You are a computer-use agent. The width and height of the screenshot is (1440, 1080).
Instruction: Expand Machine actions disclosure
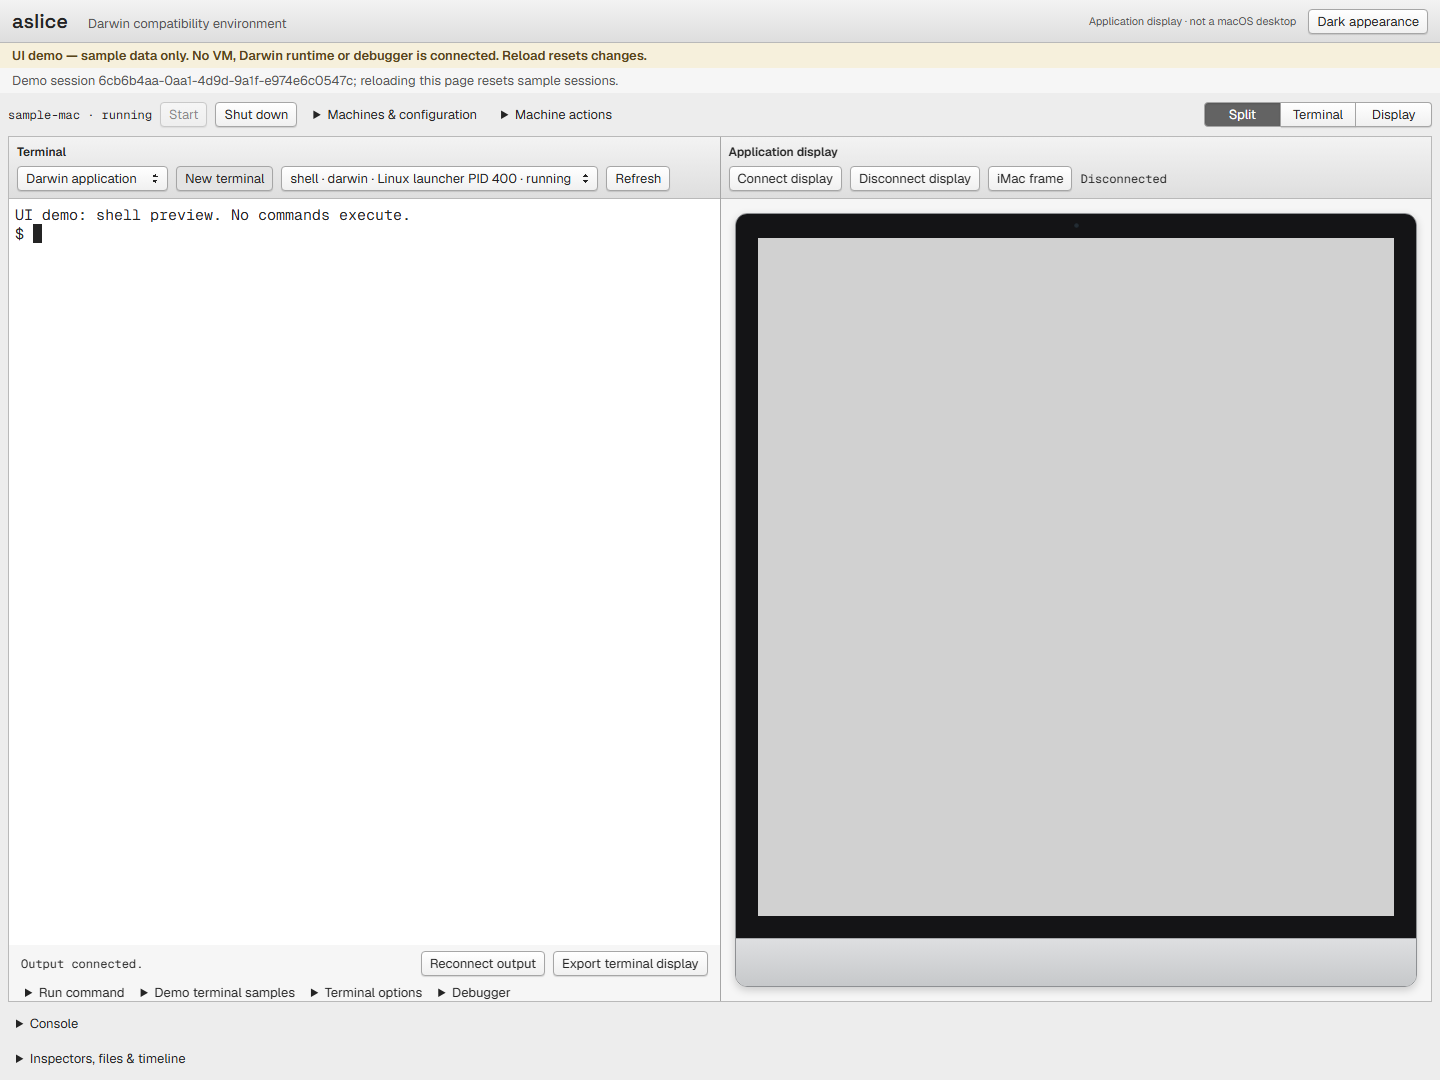point(556,115)
